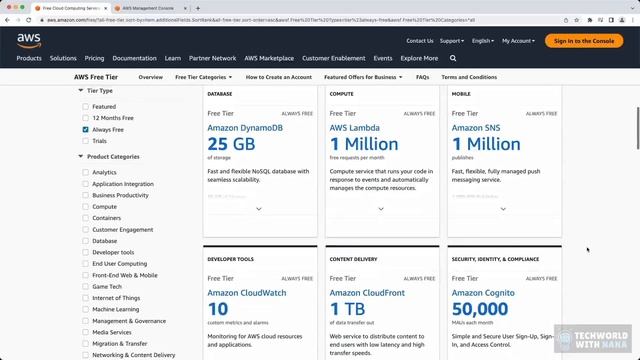Open the Documentation menu
The width and height of the screenshot is (640, 360).
pos(134,58)
